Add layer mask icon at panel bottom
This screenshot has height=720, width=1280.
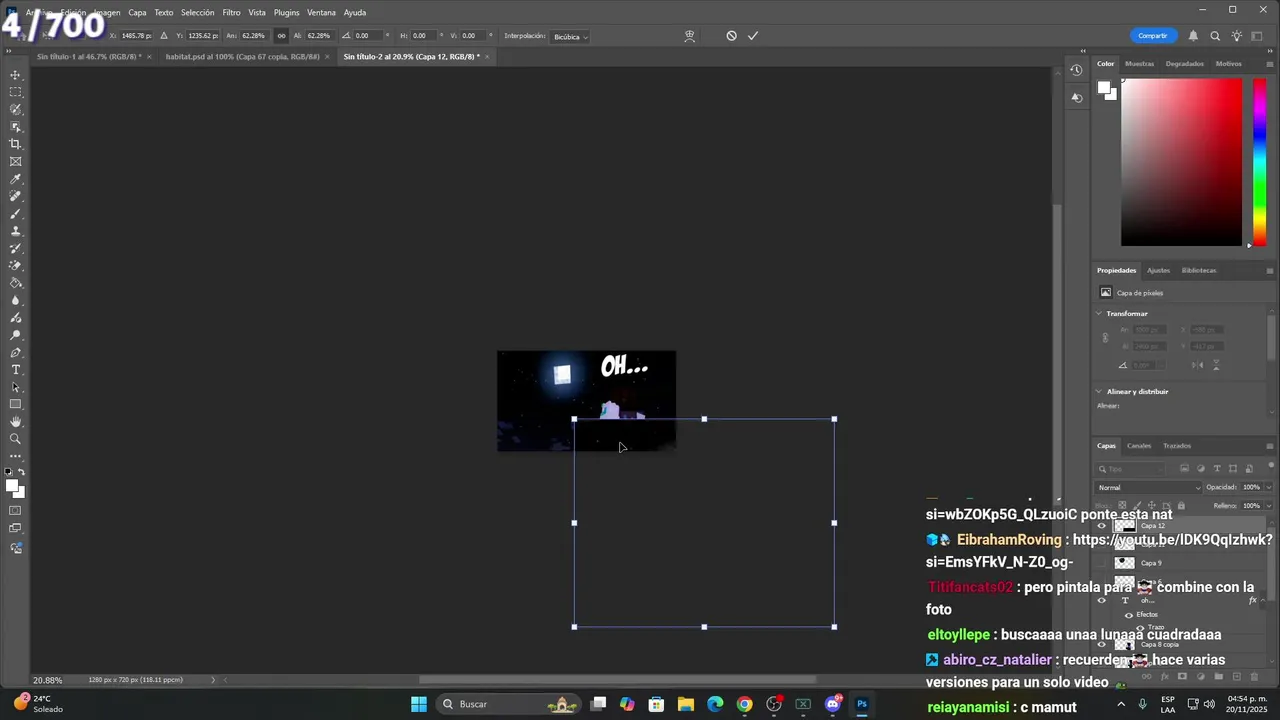(1182, 676)
